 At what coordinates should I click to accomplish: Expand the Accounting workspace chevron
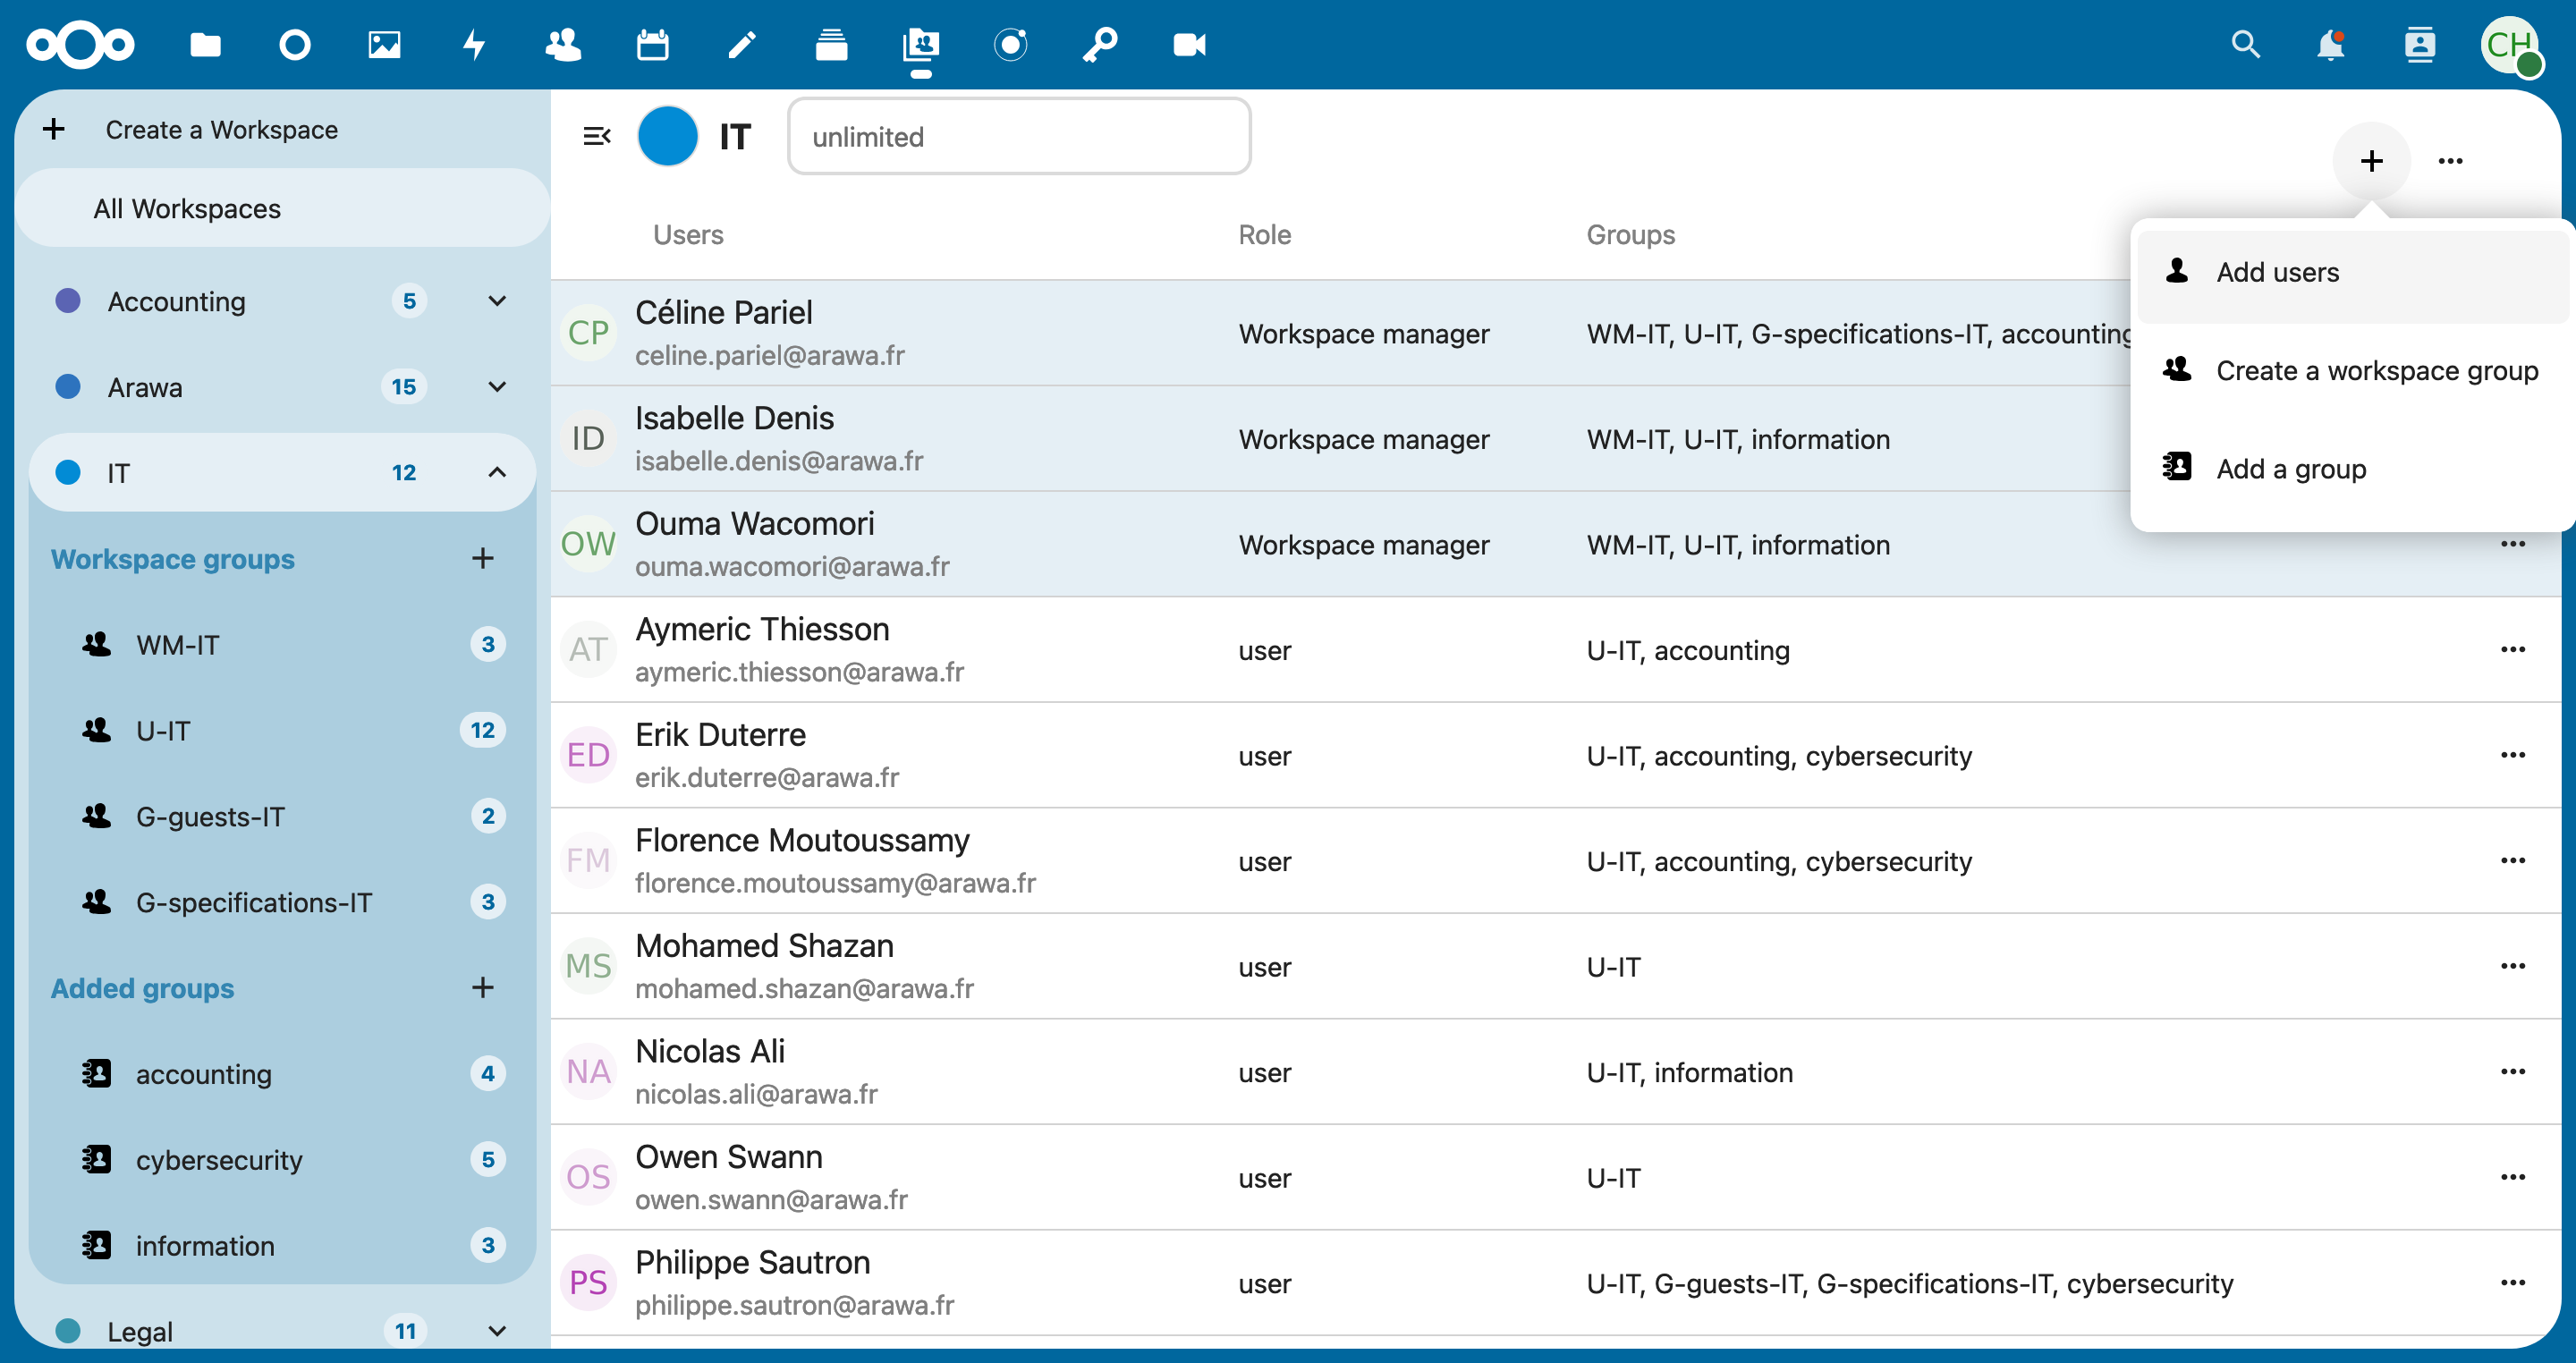click(x=497, y=301)
